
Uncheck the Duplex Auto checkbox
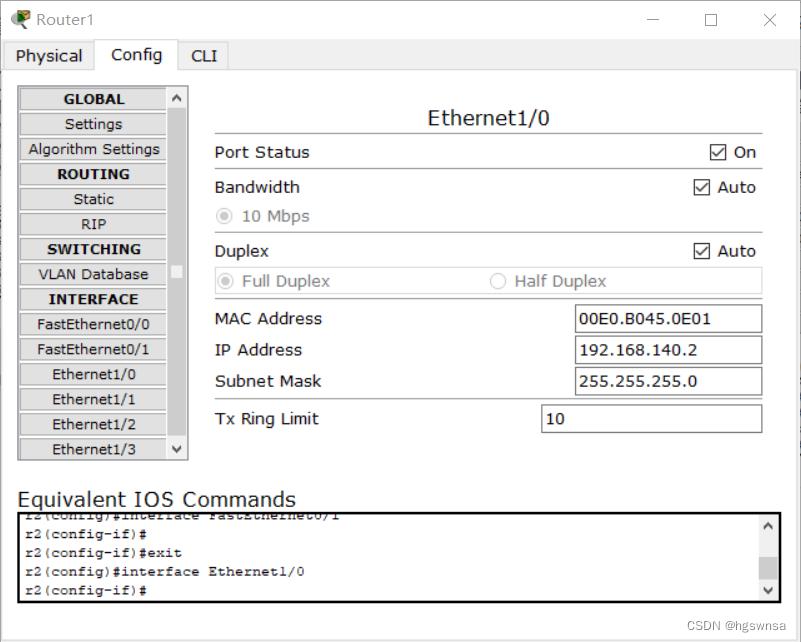click(702, 251)
